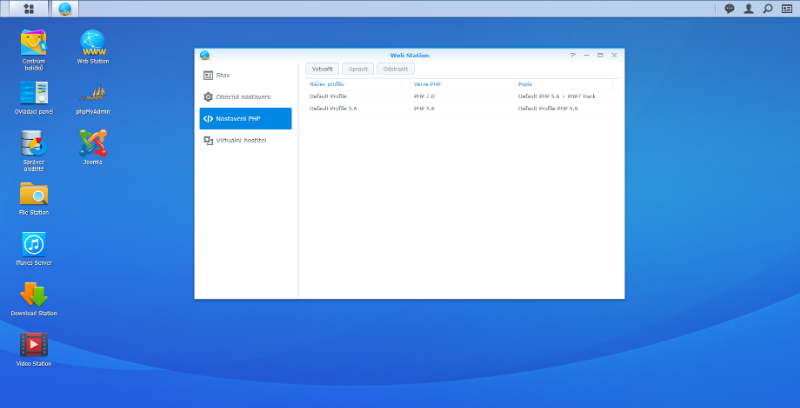Open the widgets panel icon
Image resolution: width=800 pixels, height=408 pixels.
click(x=787, y=9)
